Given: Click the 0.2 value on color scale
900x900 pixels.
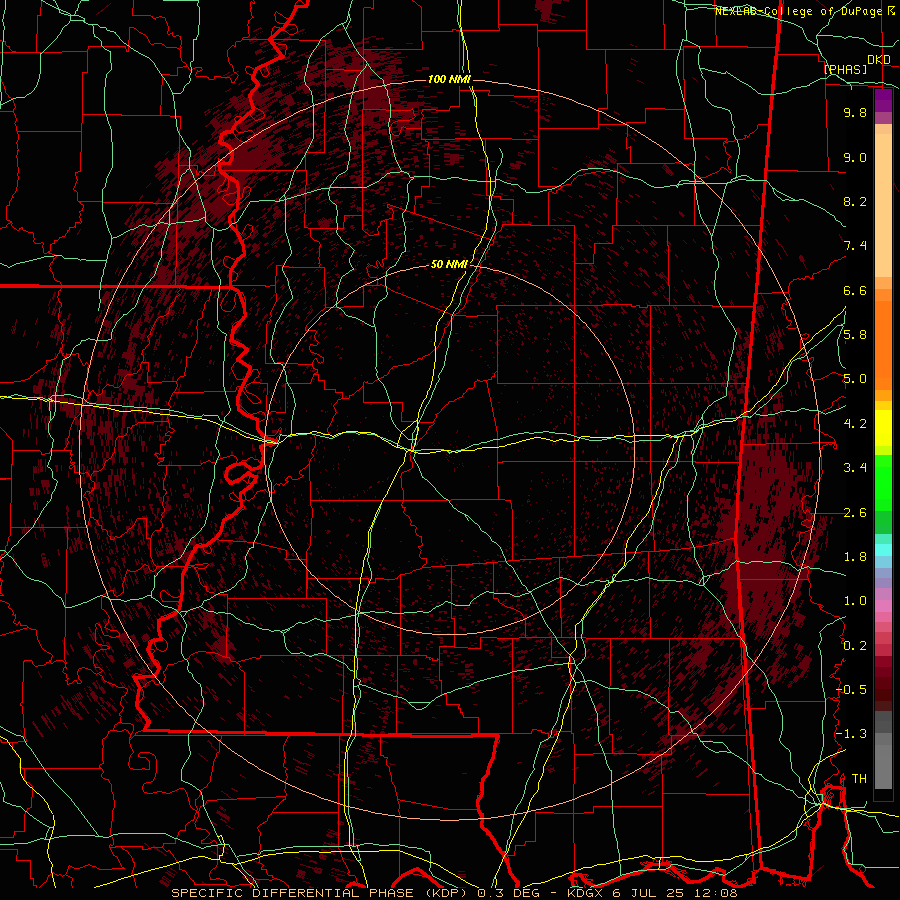Looking at the screenshot, I should 855,646.
